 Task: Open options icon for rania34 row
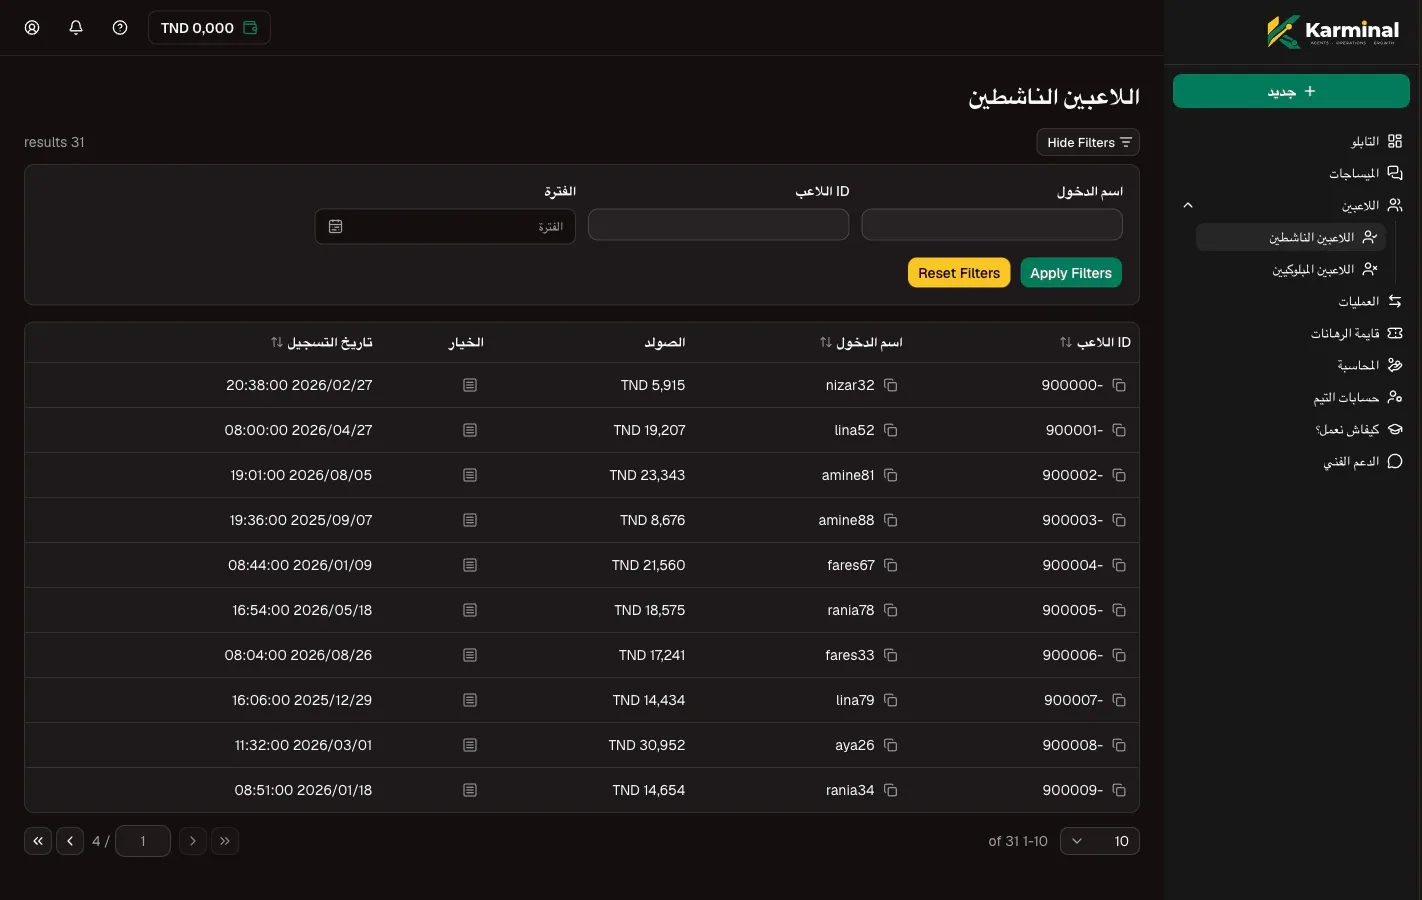pyautogui.click(x=470, y=790)
